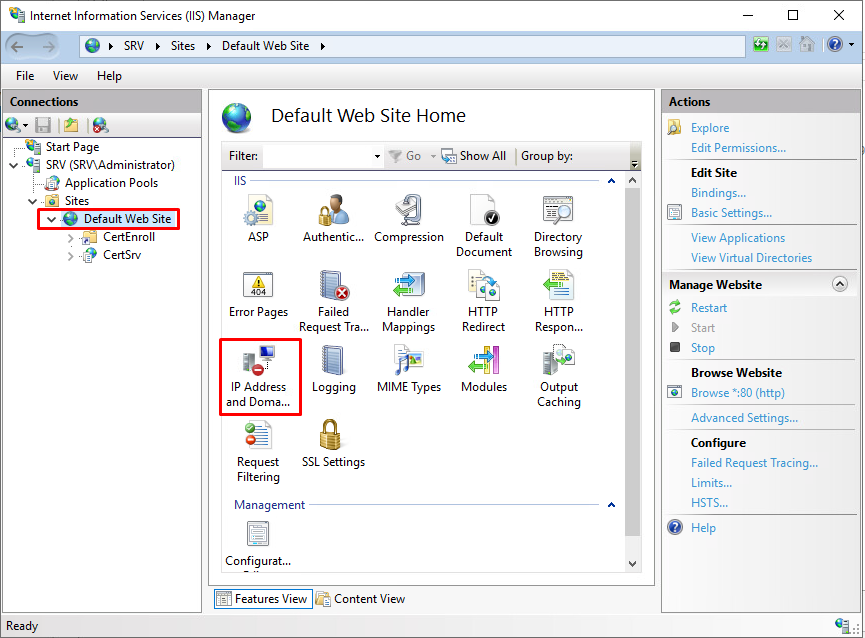
Task: Open the Output Caching feature
Action: tap(559, 377)
